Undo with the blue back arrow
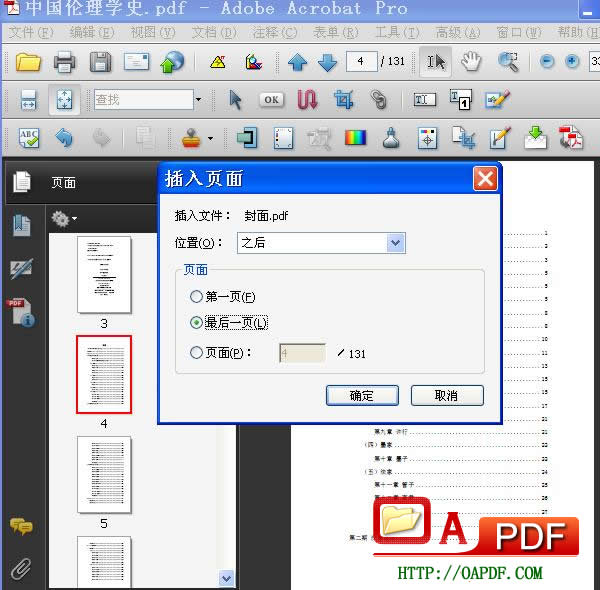This screenshot has height=590, width=600. pyautogui.click(x=64, y=138)
